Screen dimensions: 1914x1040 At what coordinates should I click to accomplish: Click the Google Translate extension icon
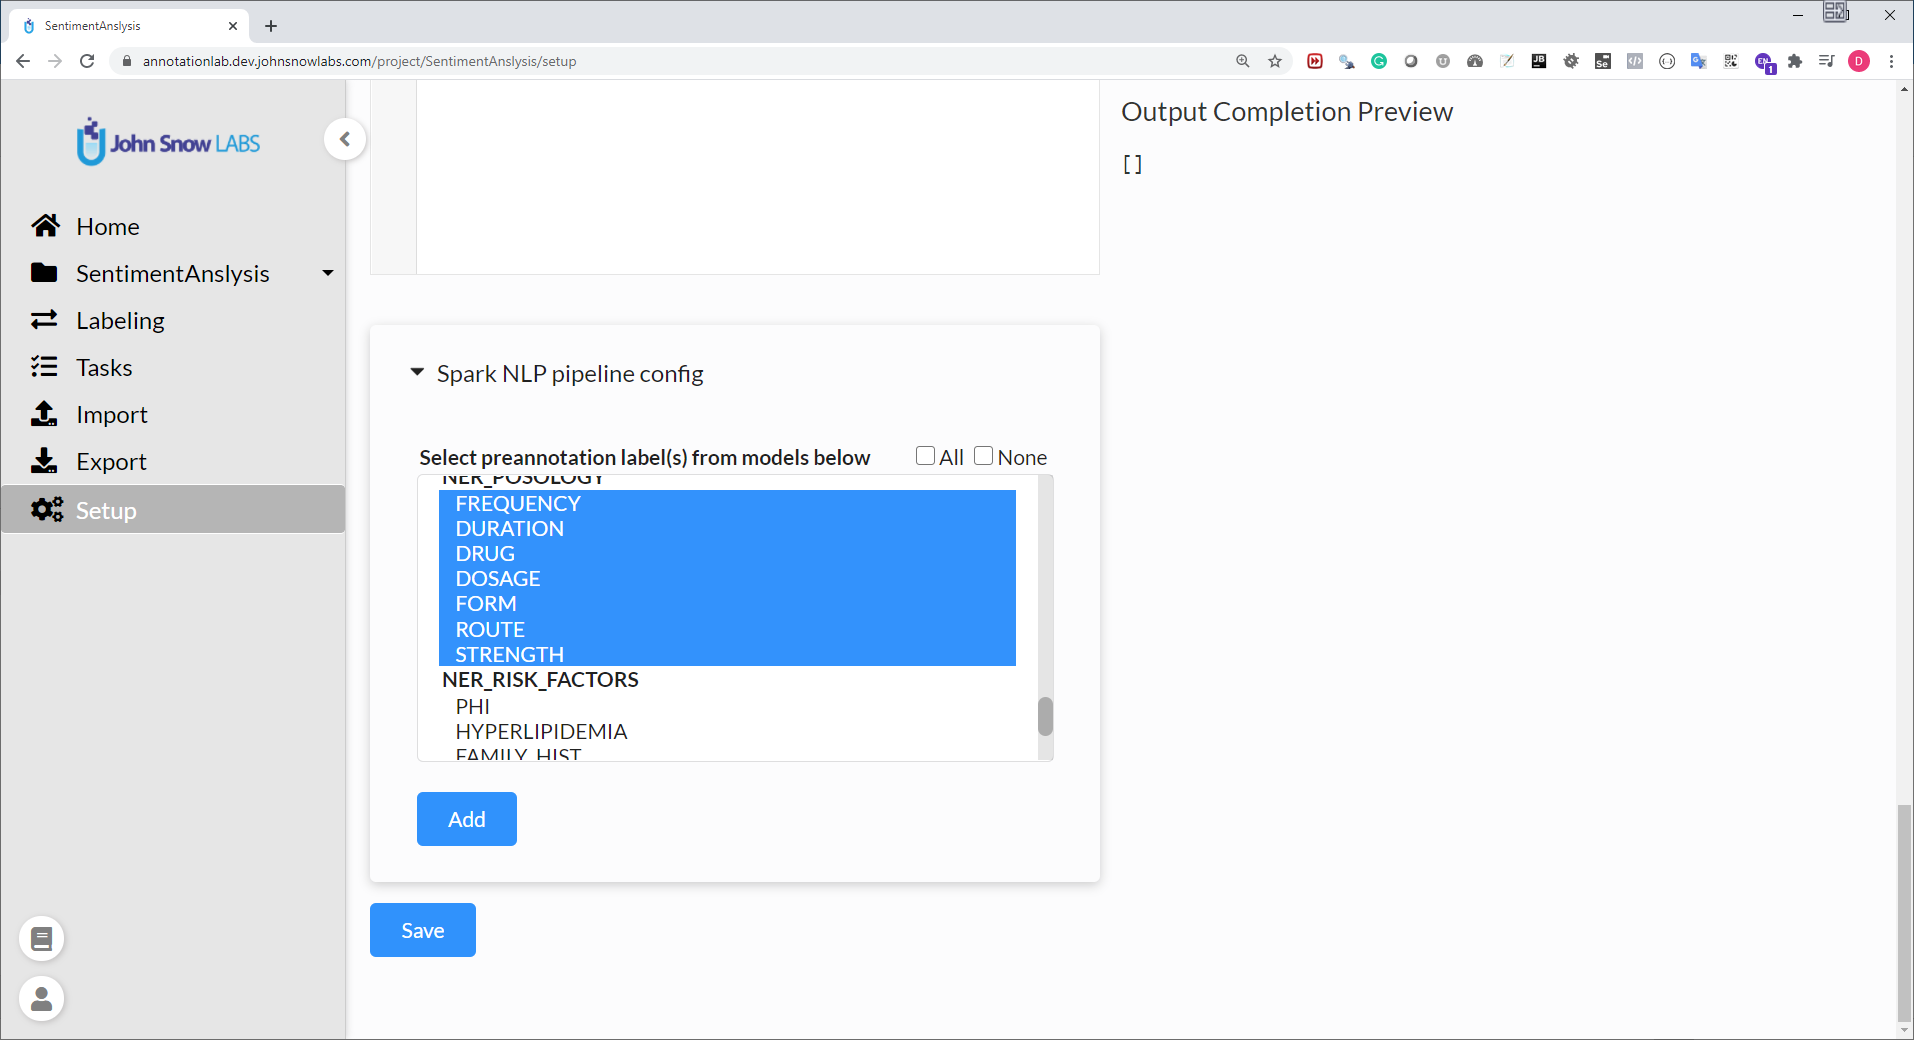pyautogui.click(x=1699, y=61)
